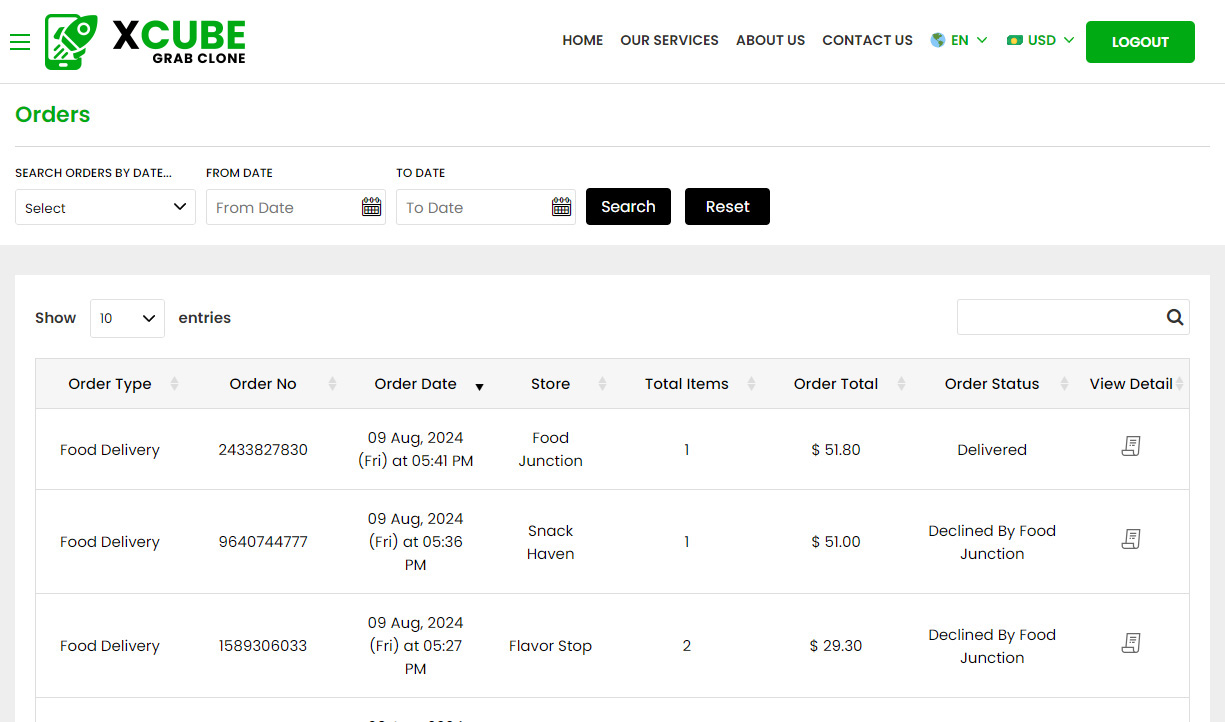The height and width of the screenshot is (722, 1225).
Task: Open the Search Orders By Date select box
Action: 104,207
